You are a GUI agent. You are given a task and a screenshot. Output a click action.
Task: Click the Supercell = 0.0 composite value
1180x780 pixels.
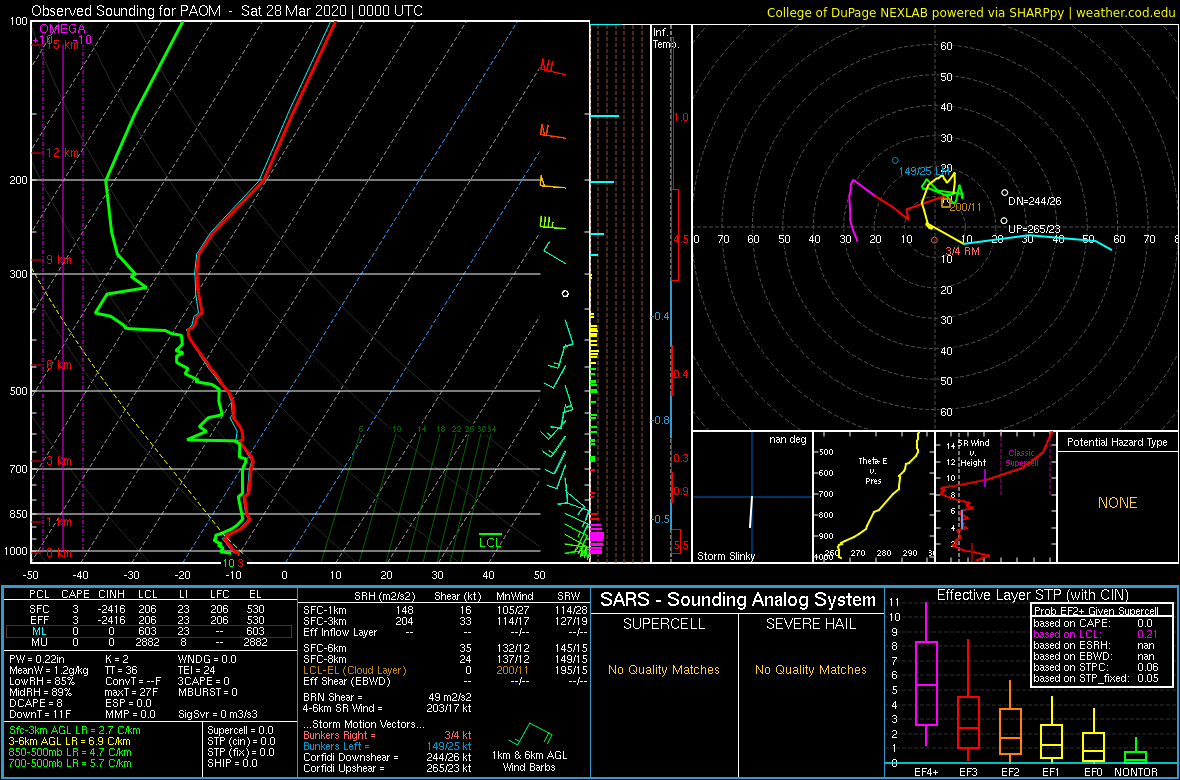point(241,731)
